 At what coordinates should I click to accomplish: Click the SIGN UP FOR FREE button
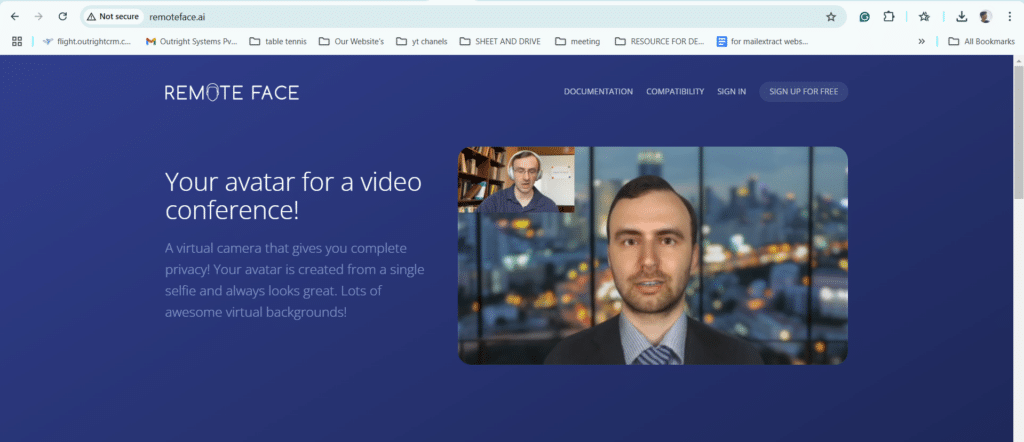pos(803,92)
